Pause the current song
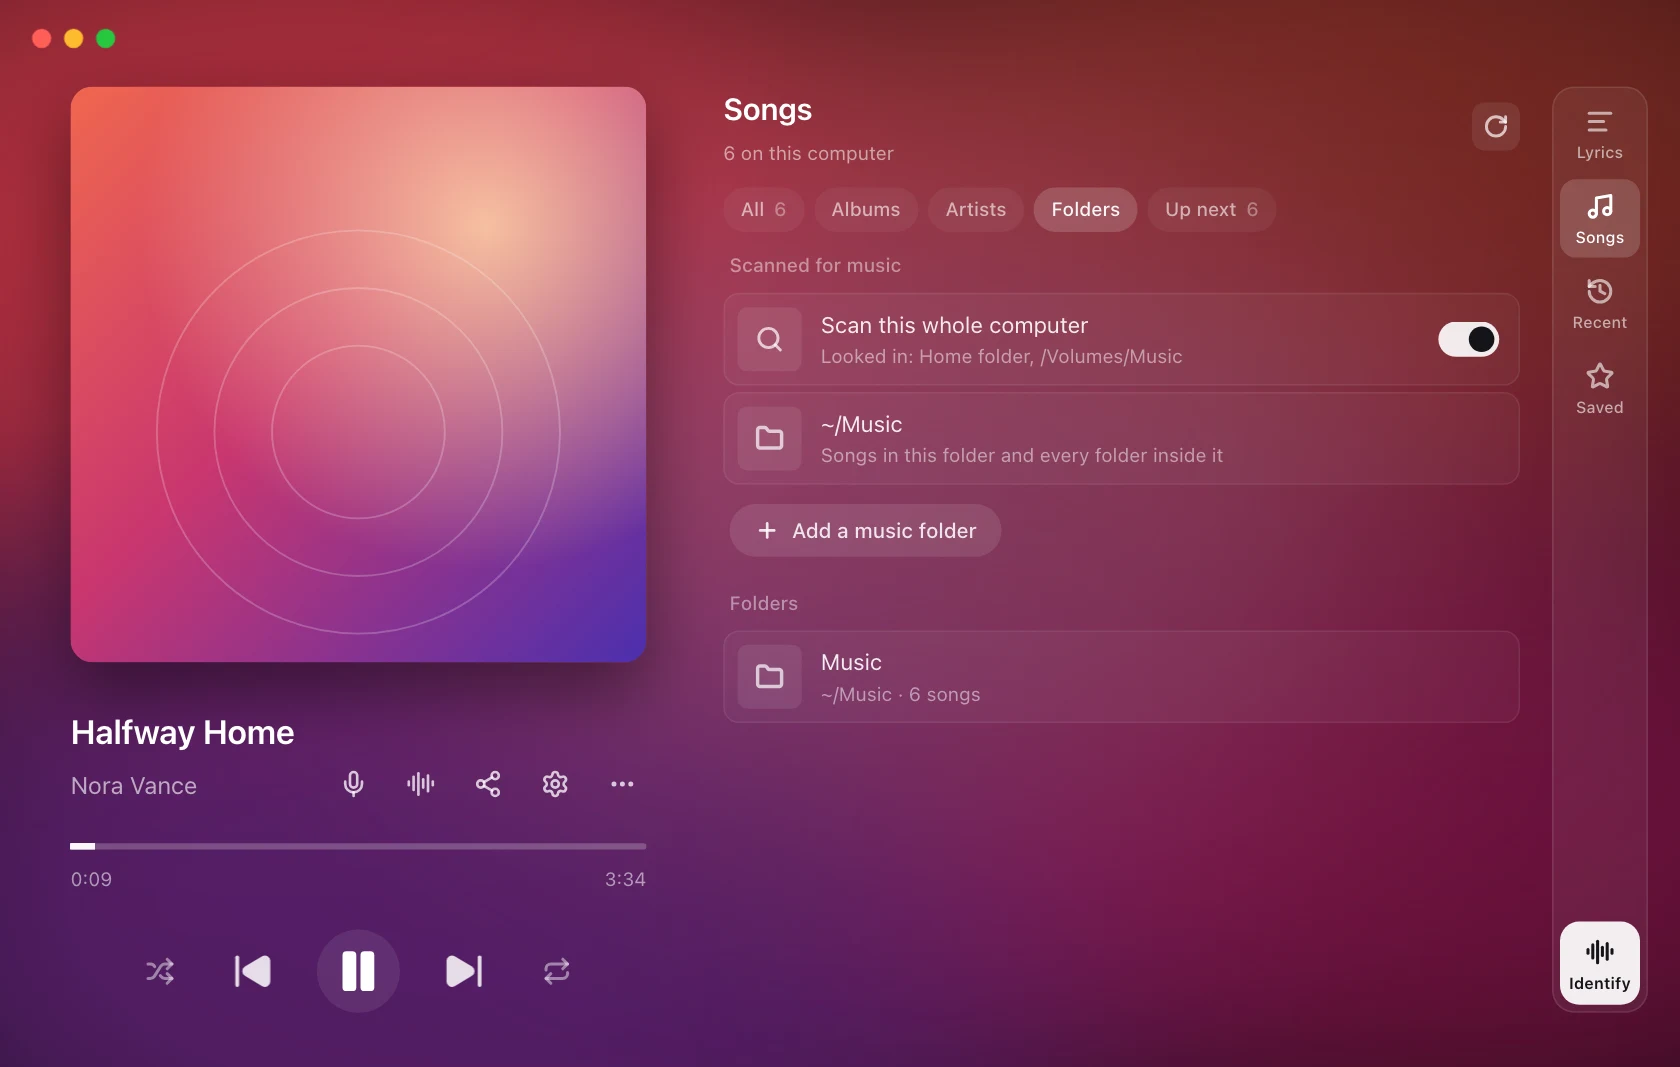The height and width of the screenshot is (1067, 1680). click(x=358, y=971)
